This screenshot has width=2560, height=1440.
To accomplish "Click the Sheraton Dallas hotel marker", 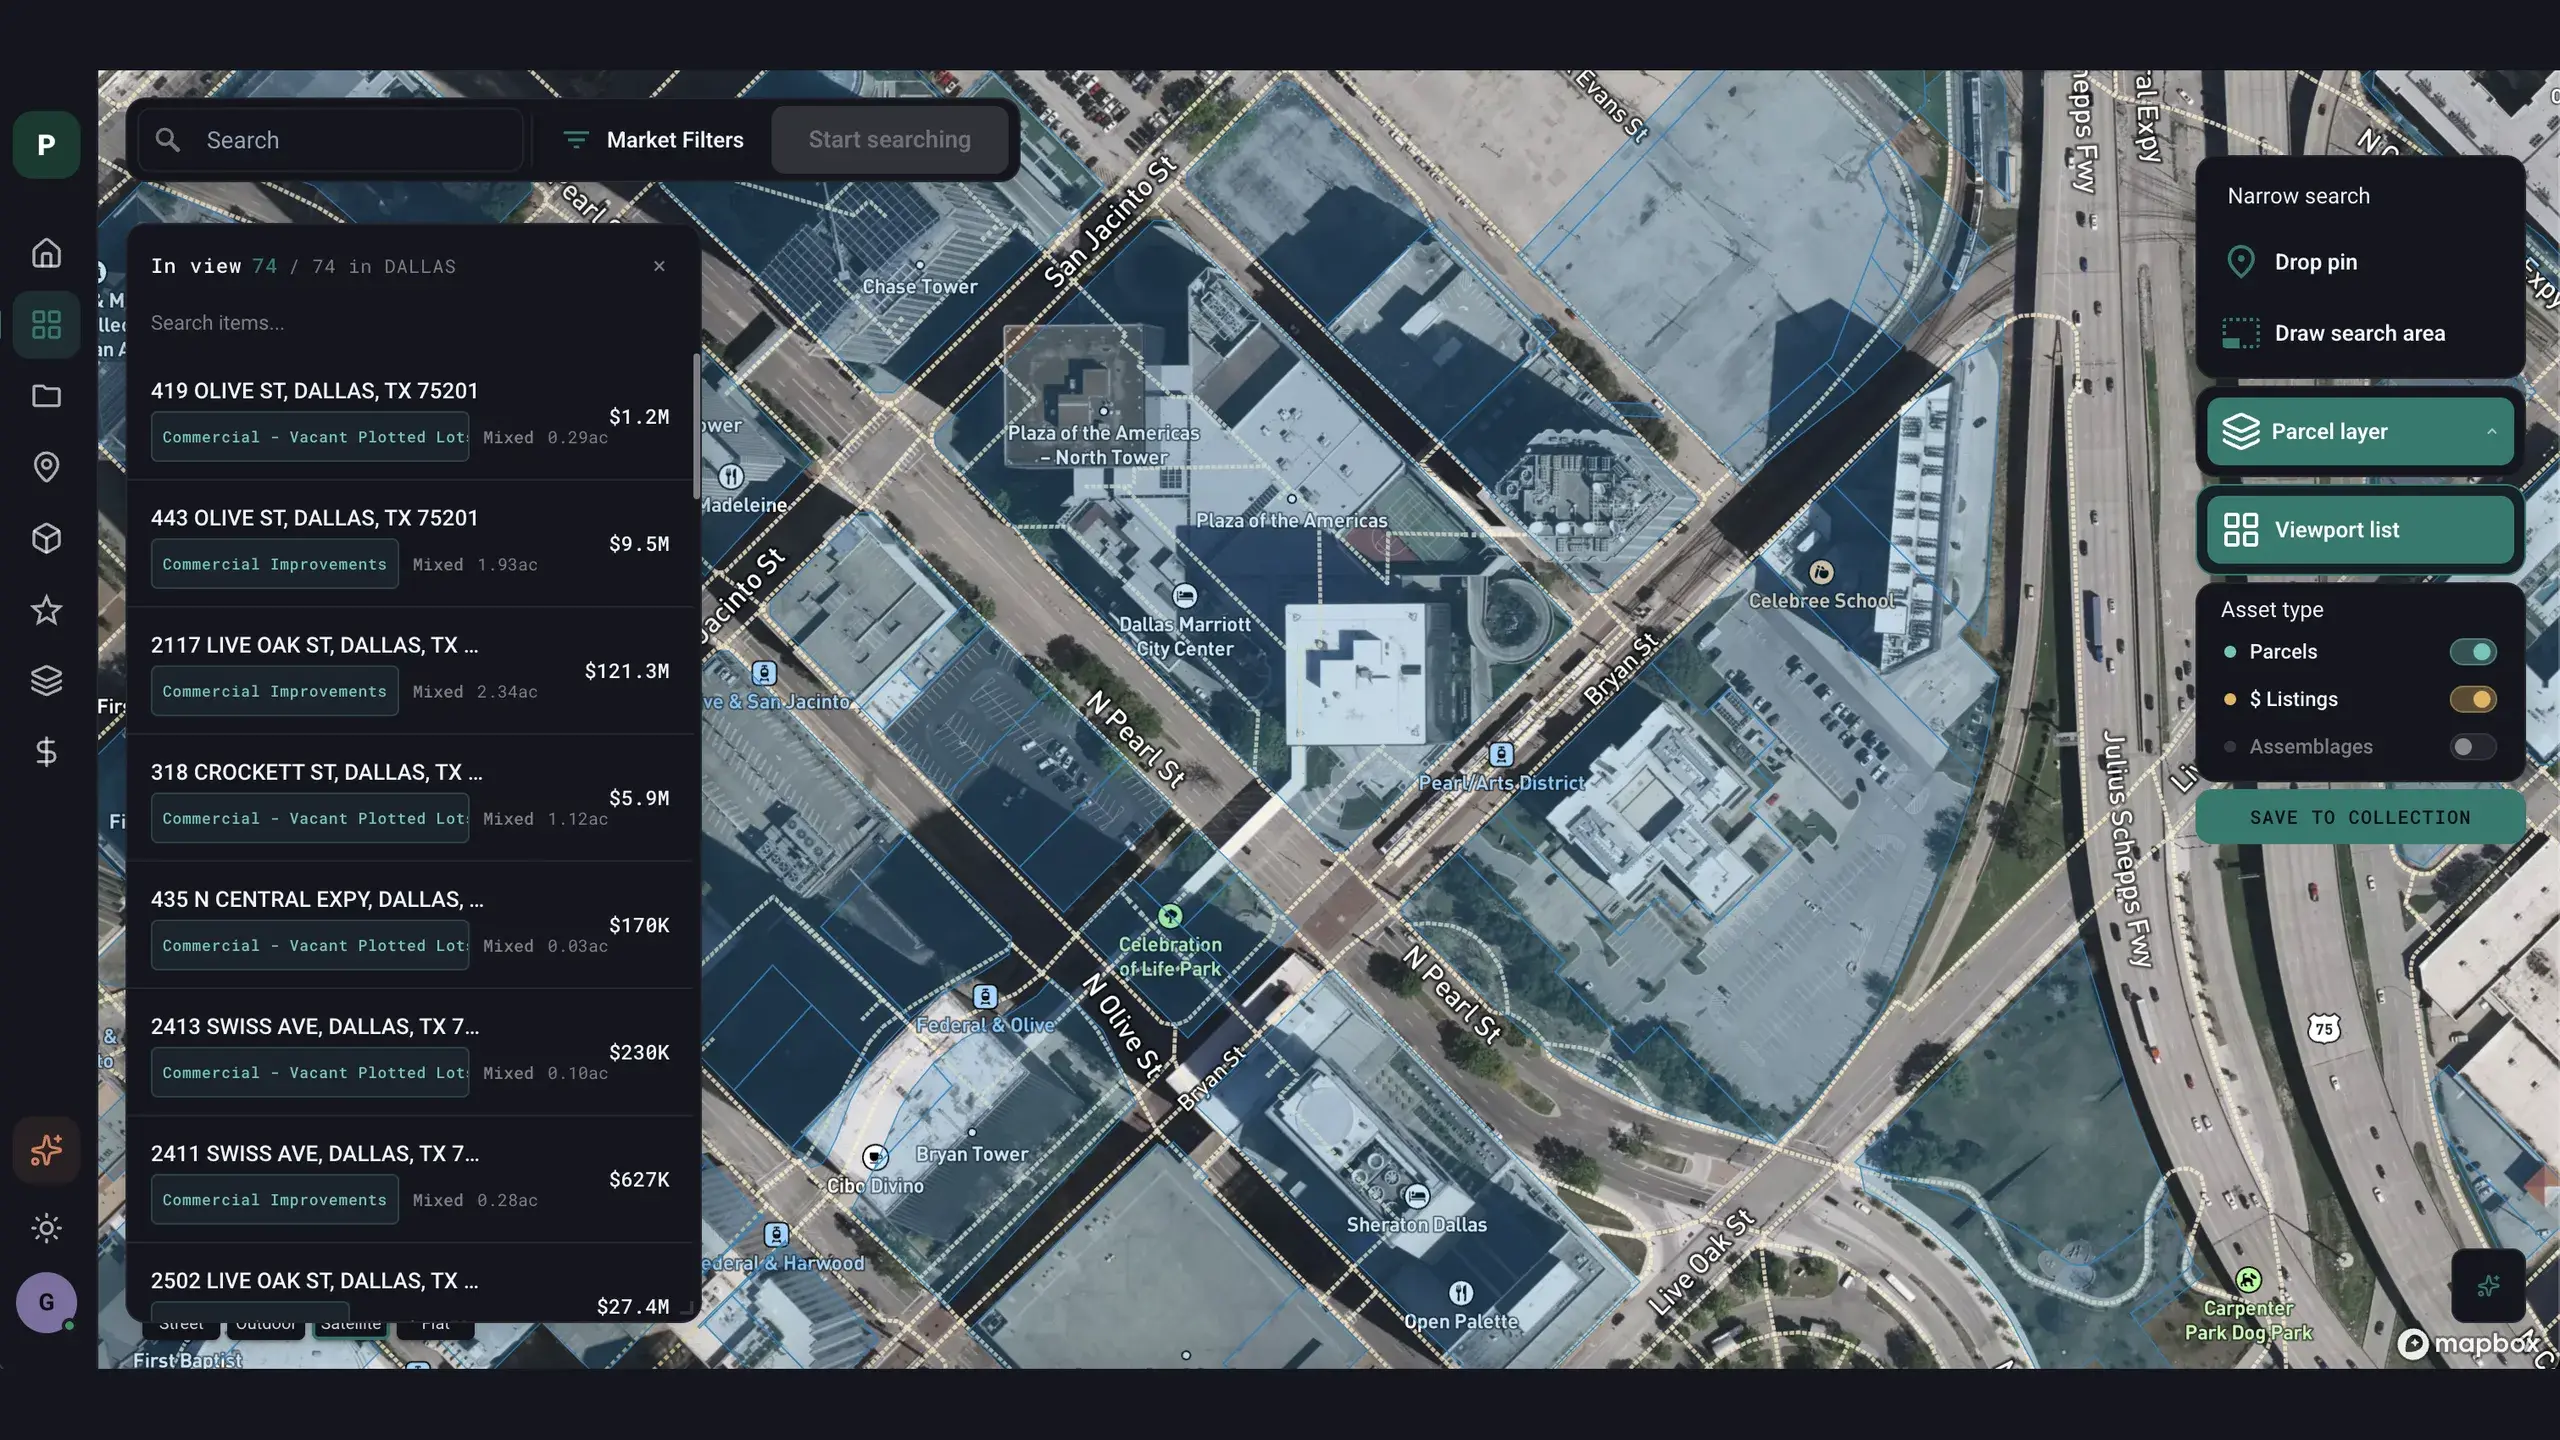I will click(x=1417, y=1196).
